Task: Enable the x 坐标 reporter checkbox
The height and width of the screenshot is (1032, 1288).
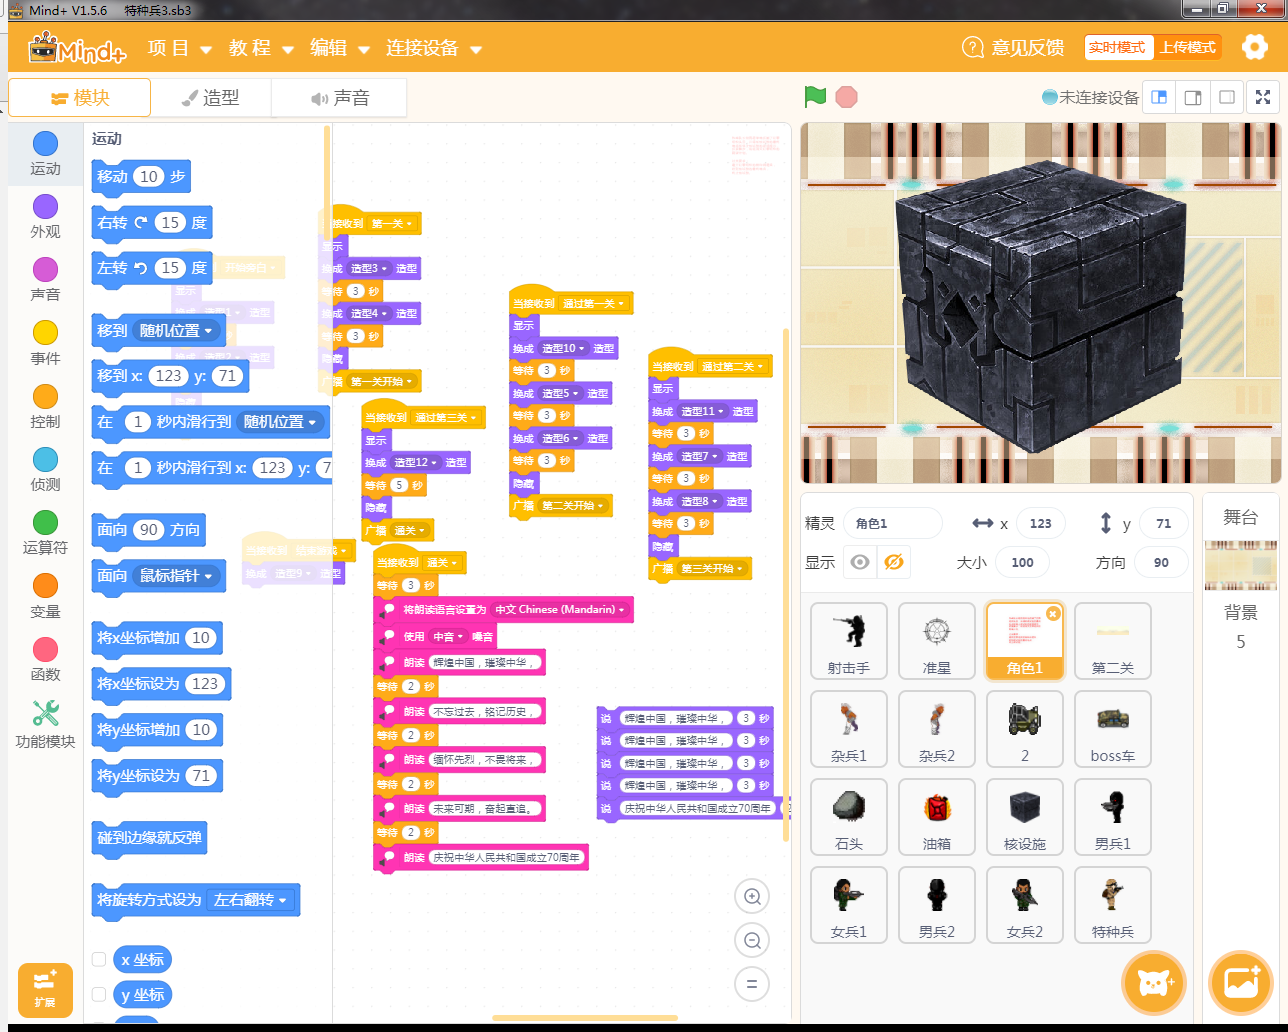Action: tap(99, 959)
